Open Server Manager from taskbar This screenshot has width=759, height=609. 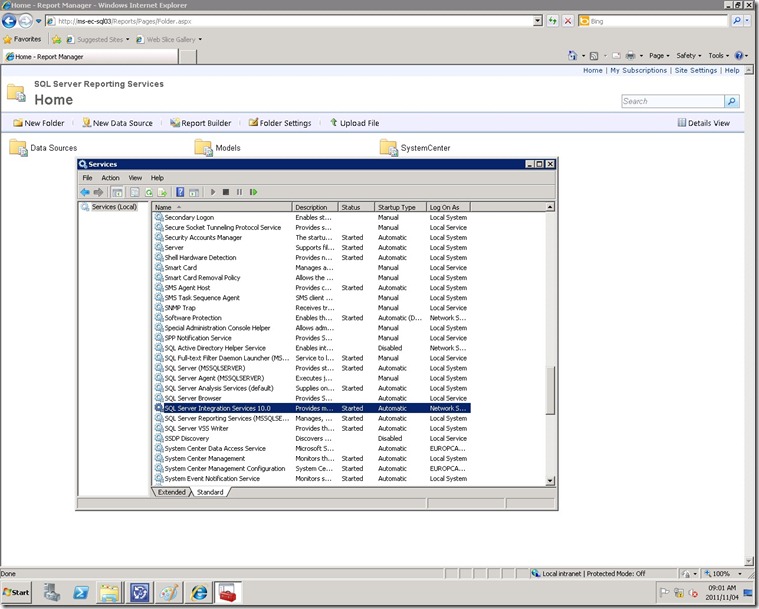click(x=51, y=593)
